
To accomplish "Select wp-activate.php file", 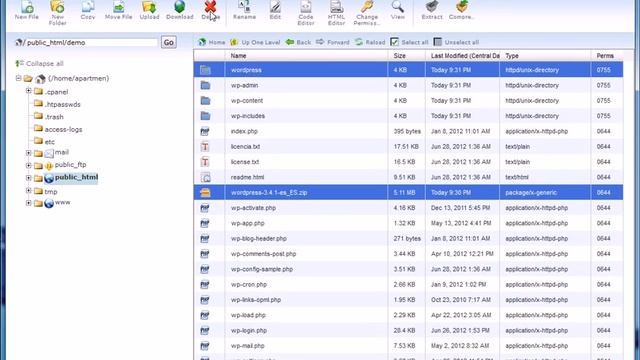I will click(408, 208).
